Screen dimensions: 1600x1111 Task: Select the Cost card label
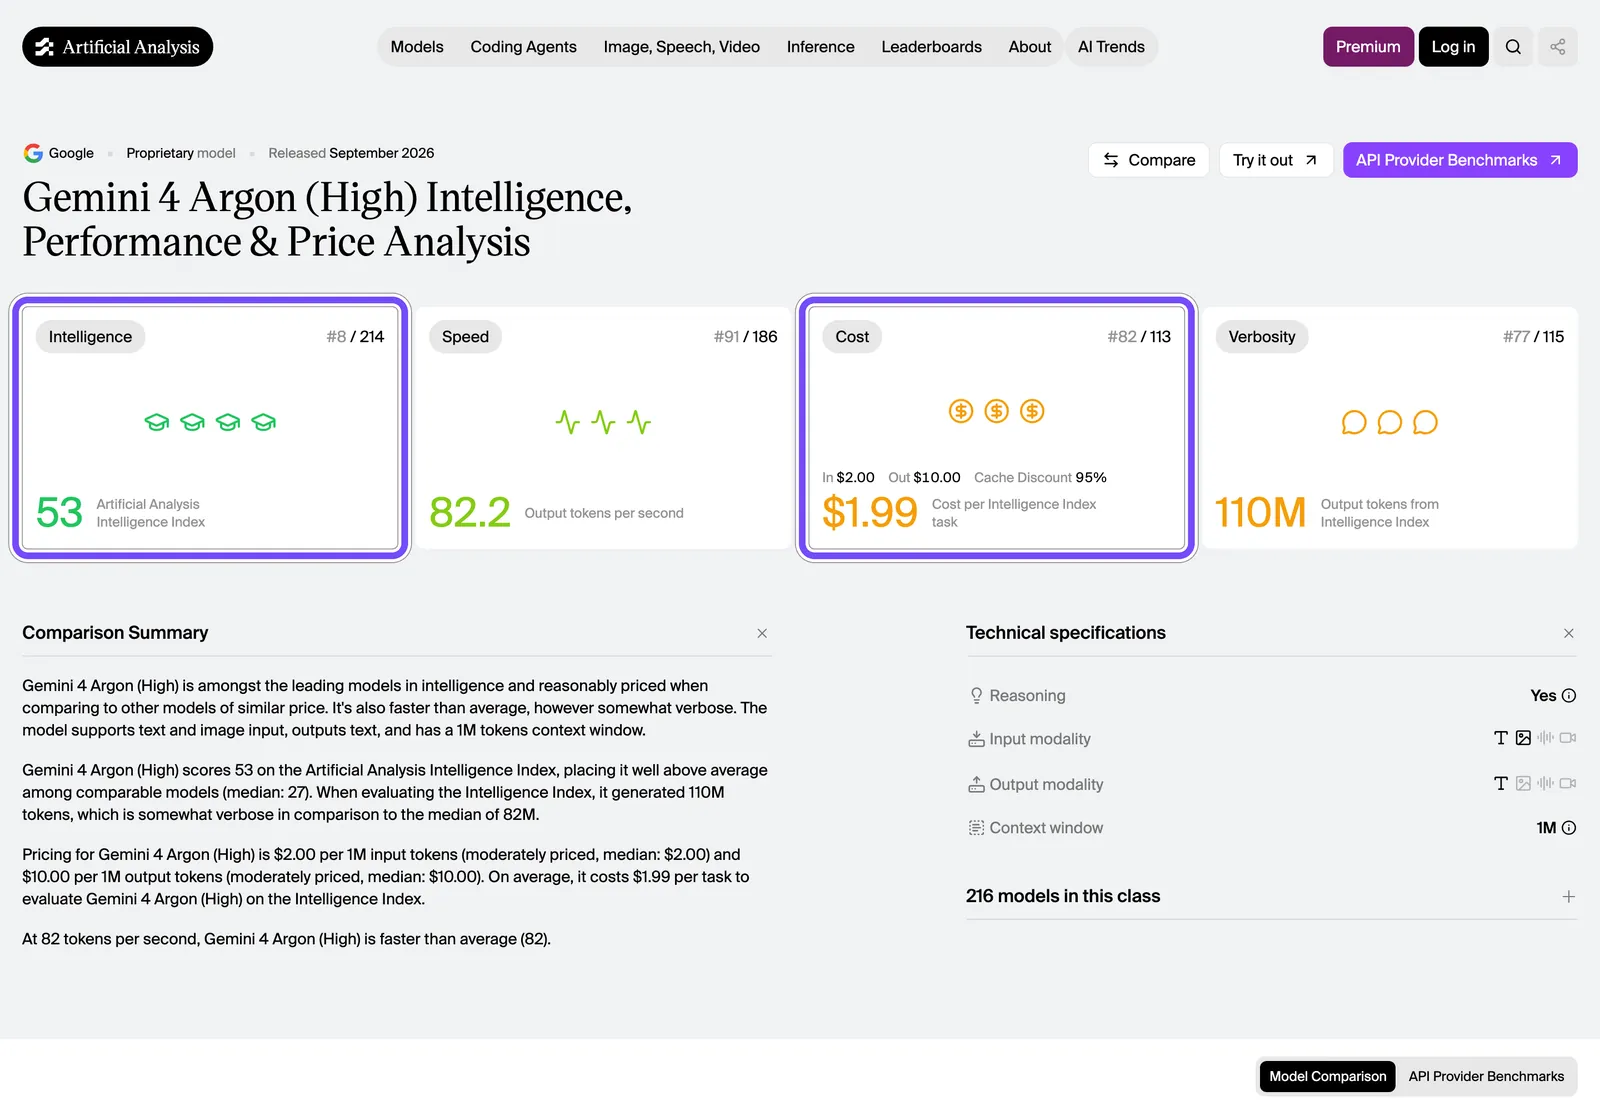(853, 337)
